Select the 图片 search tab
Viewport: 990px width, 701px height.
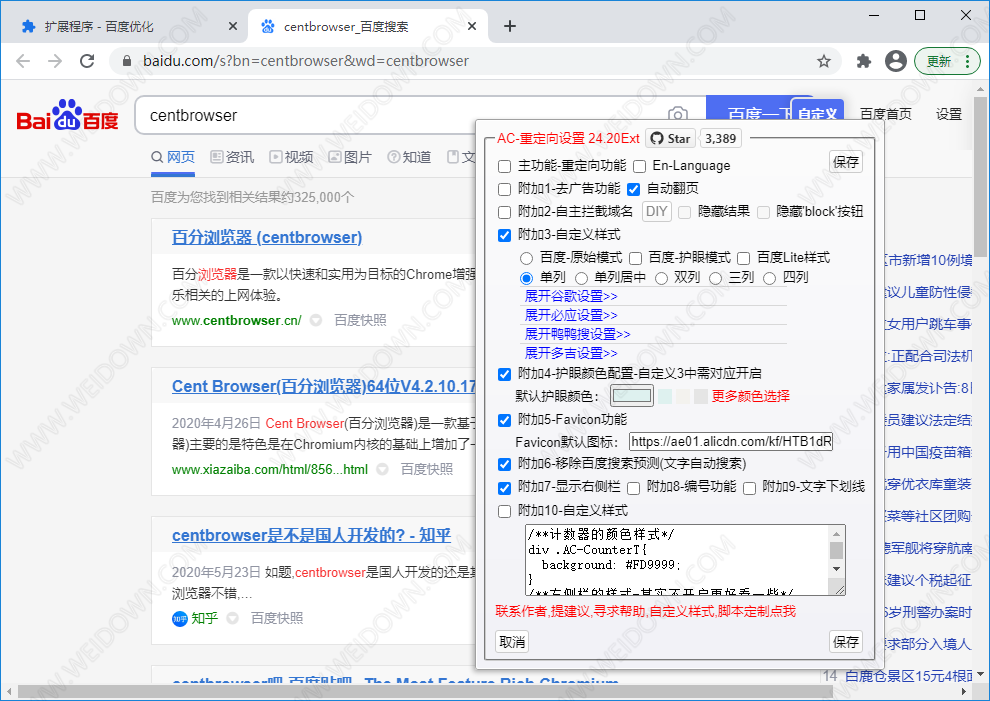(x=350, y=157)
